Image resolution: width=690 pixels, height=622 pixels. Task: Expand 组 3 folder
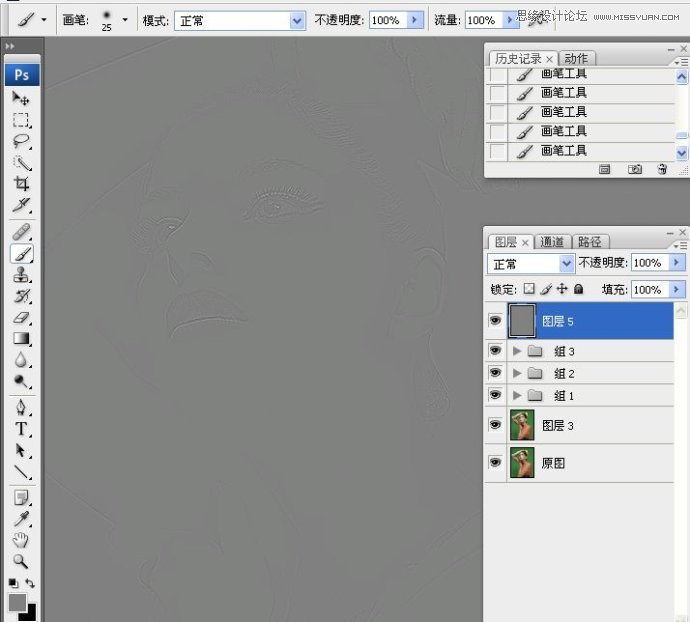pyautogui.click(x=517, y=351)
